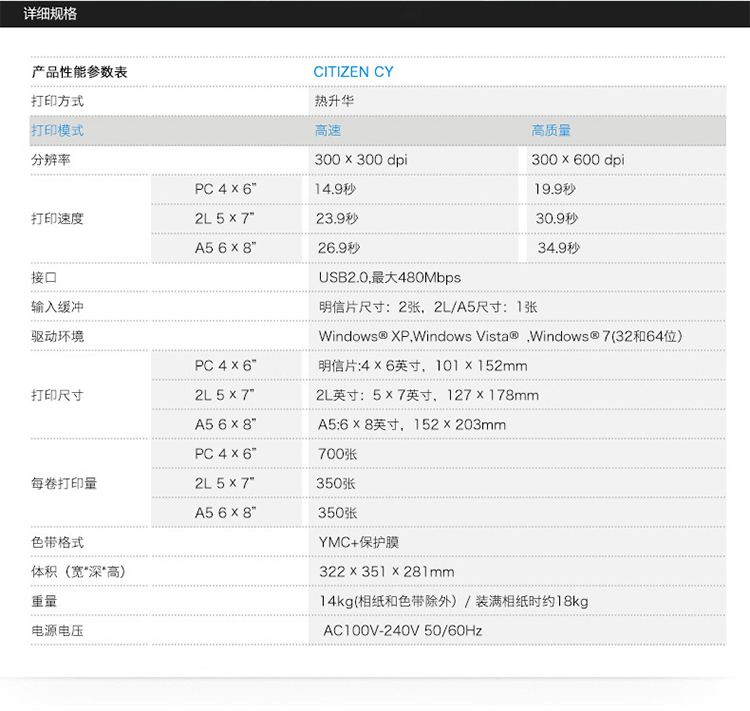Select the 300 x 600 dpi value
The image size is (750, 711).
coord(578,160)
